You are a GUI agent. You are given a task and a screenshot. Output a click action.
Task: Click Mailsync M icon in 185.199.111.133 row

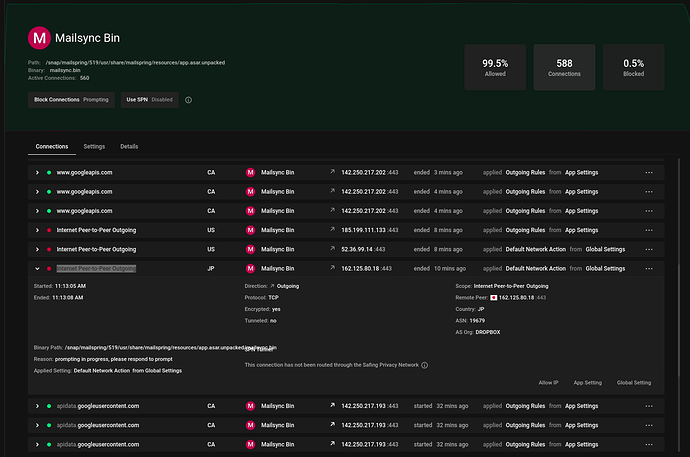(250, 230)
